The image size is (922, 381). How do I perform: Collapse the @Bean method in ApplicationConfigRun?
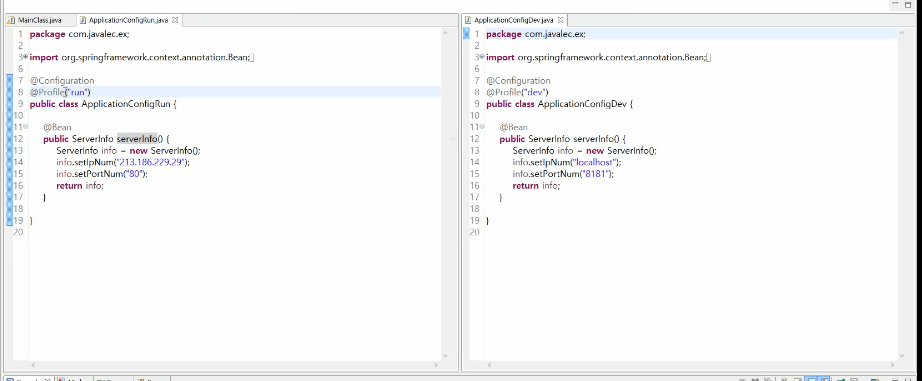coord(25,127)
